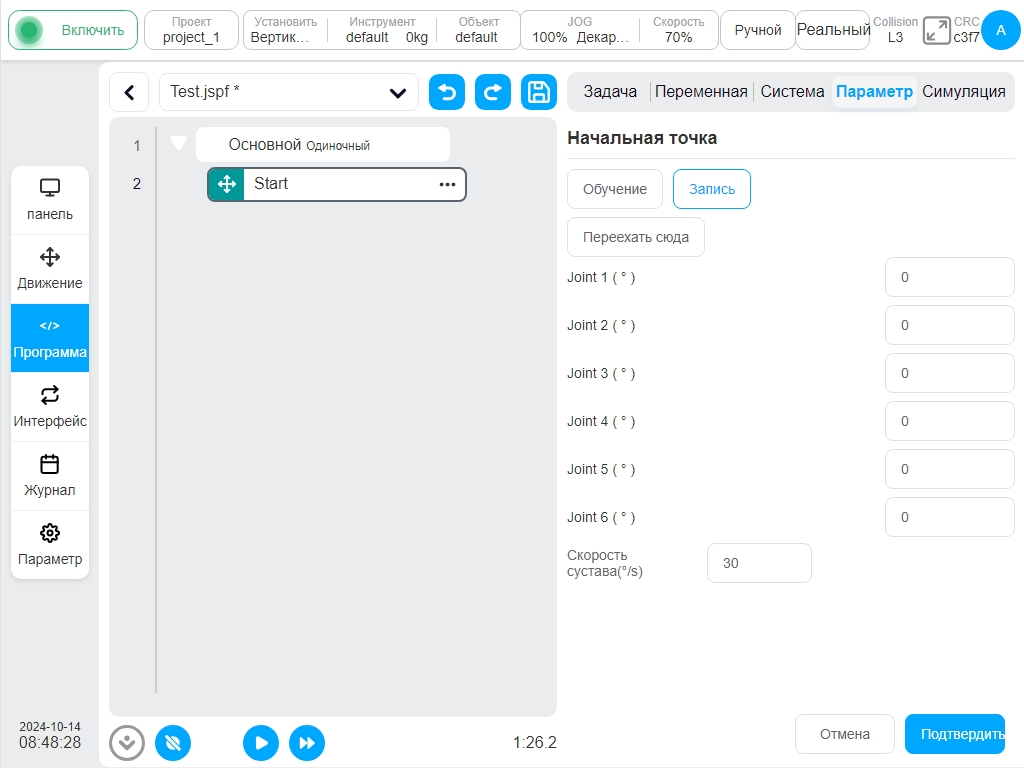Start the program with play button
This screenshot has height=768, width=1024.
tap(261, 743)
